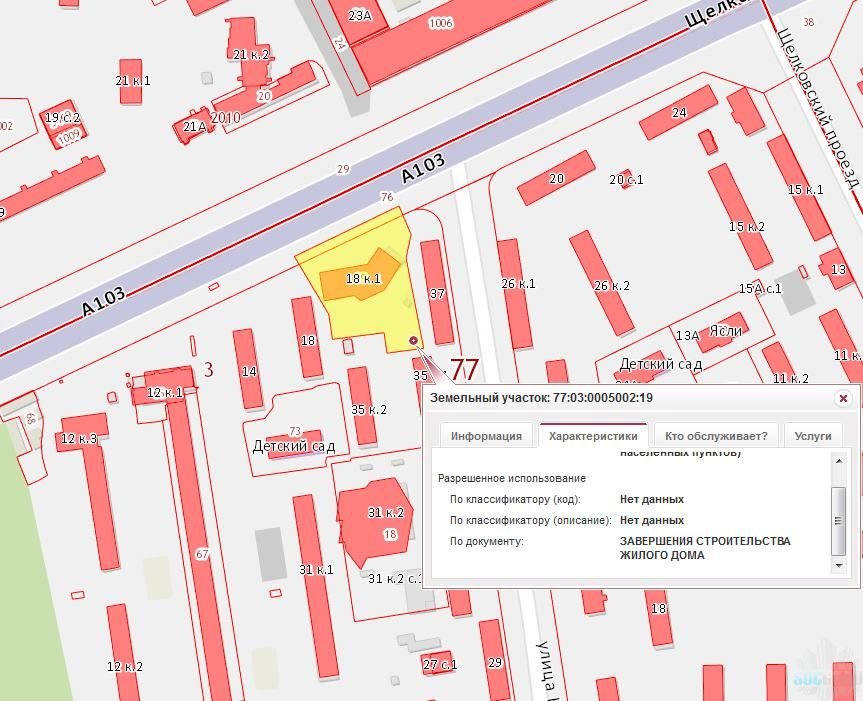The width and height of the screenshot is (863, 701).
Task: Click building 31 к.1 footprint
Action: tap(314, 570)
